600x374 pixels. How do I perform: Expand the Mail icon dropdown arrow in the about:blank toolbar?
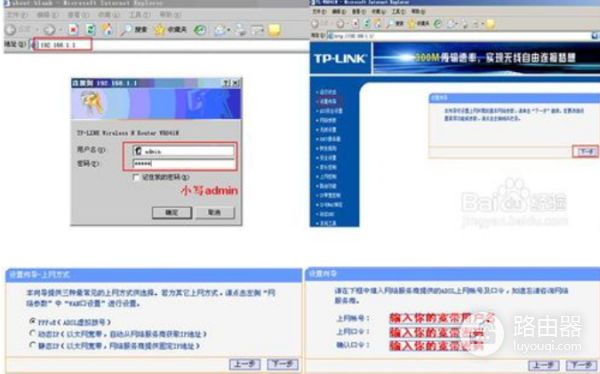(228, 30)
